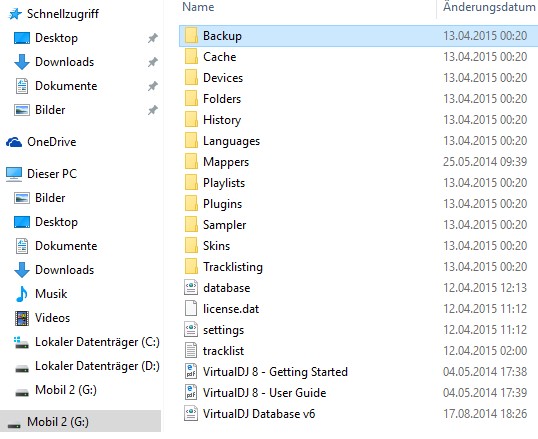
Task: Select the settings file entry
Action: [223, 330]
